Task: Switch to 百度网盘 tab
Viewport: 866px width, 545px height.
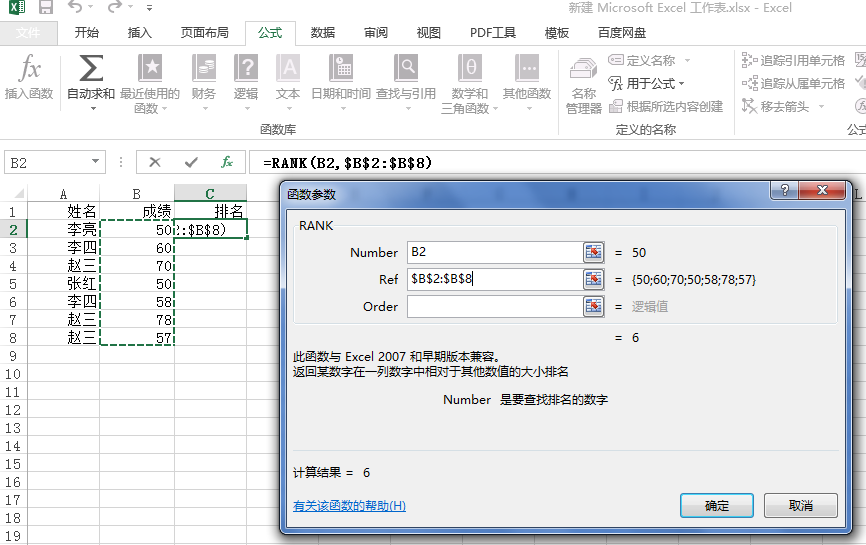Action: 622,33
